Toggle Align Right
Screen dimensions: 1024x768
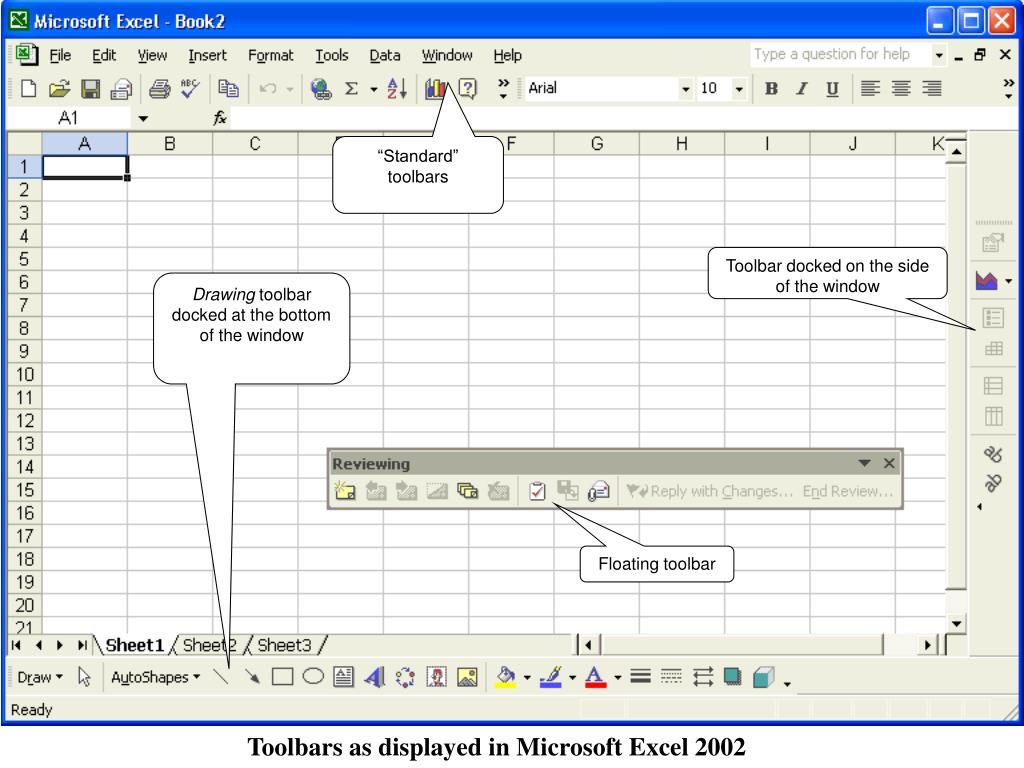[x=932, y=88]
